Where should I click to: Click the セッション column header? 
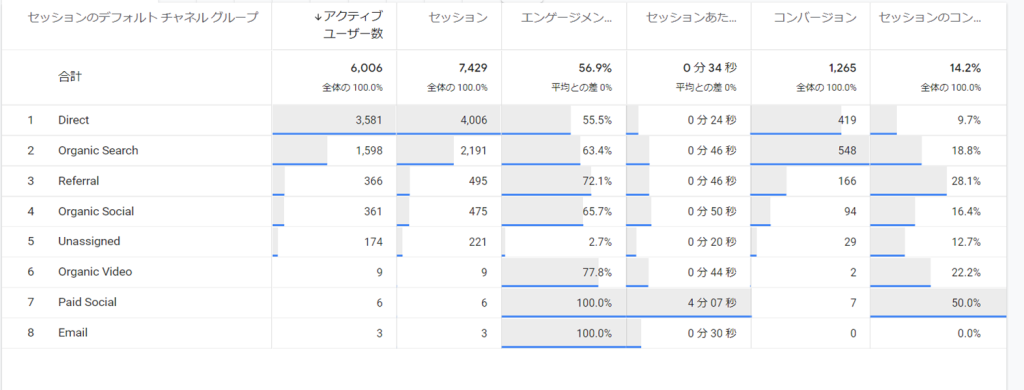tap(458, 18)
